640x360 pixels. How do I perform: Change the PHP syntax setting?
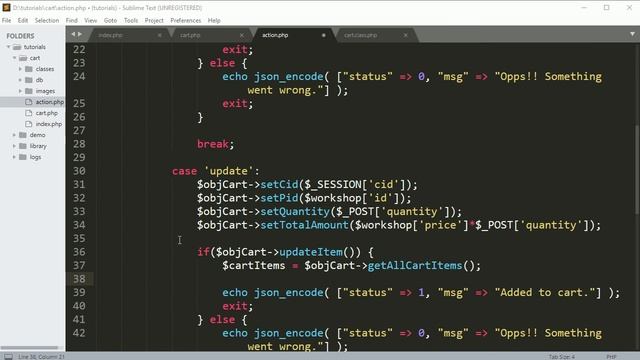point(611,357)
